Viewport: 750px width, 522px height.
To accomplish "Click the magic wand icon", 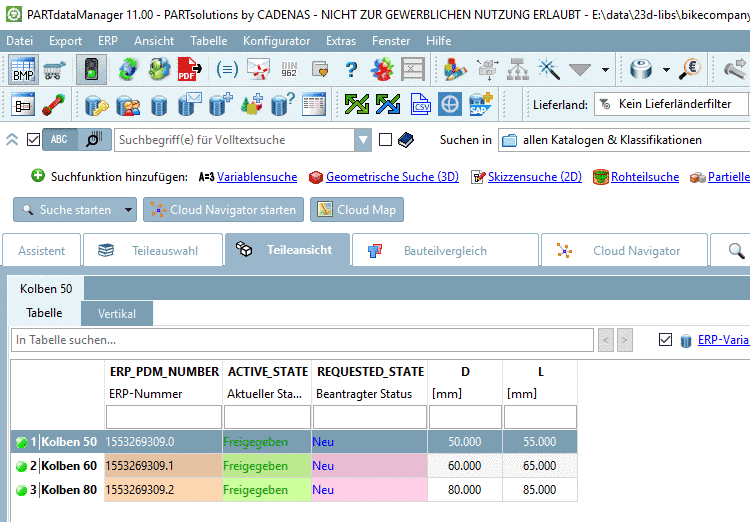I will tap(549, 70).
